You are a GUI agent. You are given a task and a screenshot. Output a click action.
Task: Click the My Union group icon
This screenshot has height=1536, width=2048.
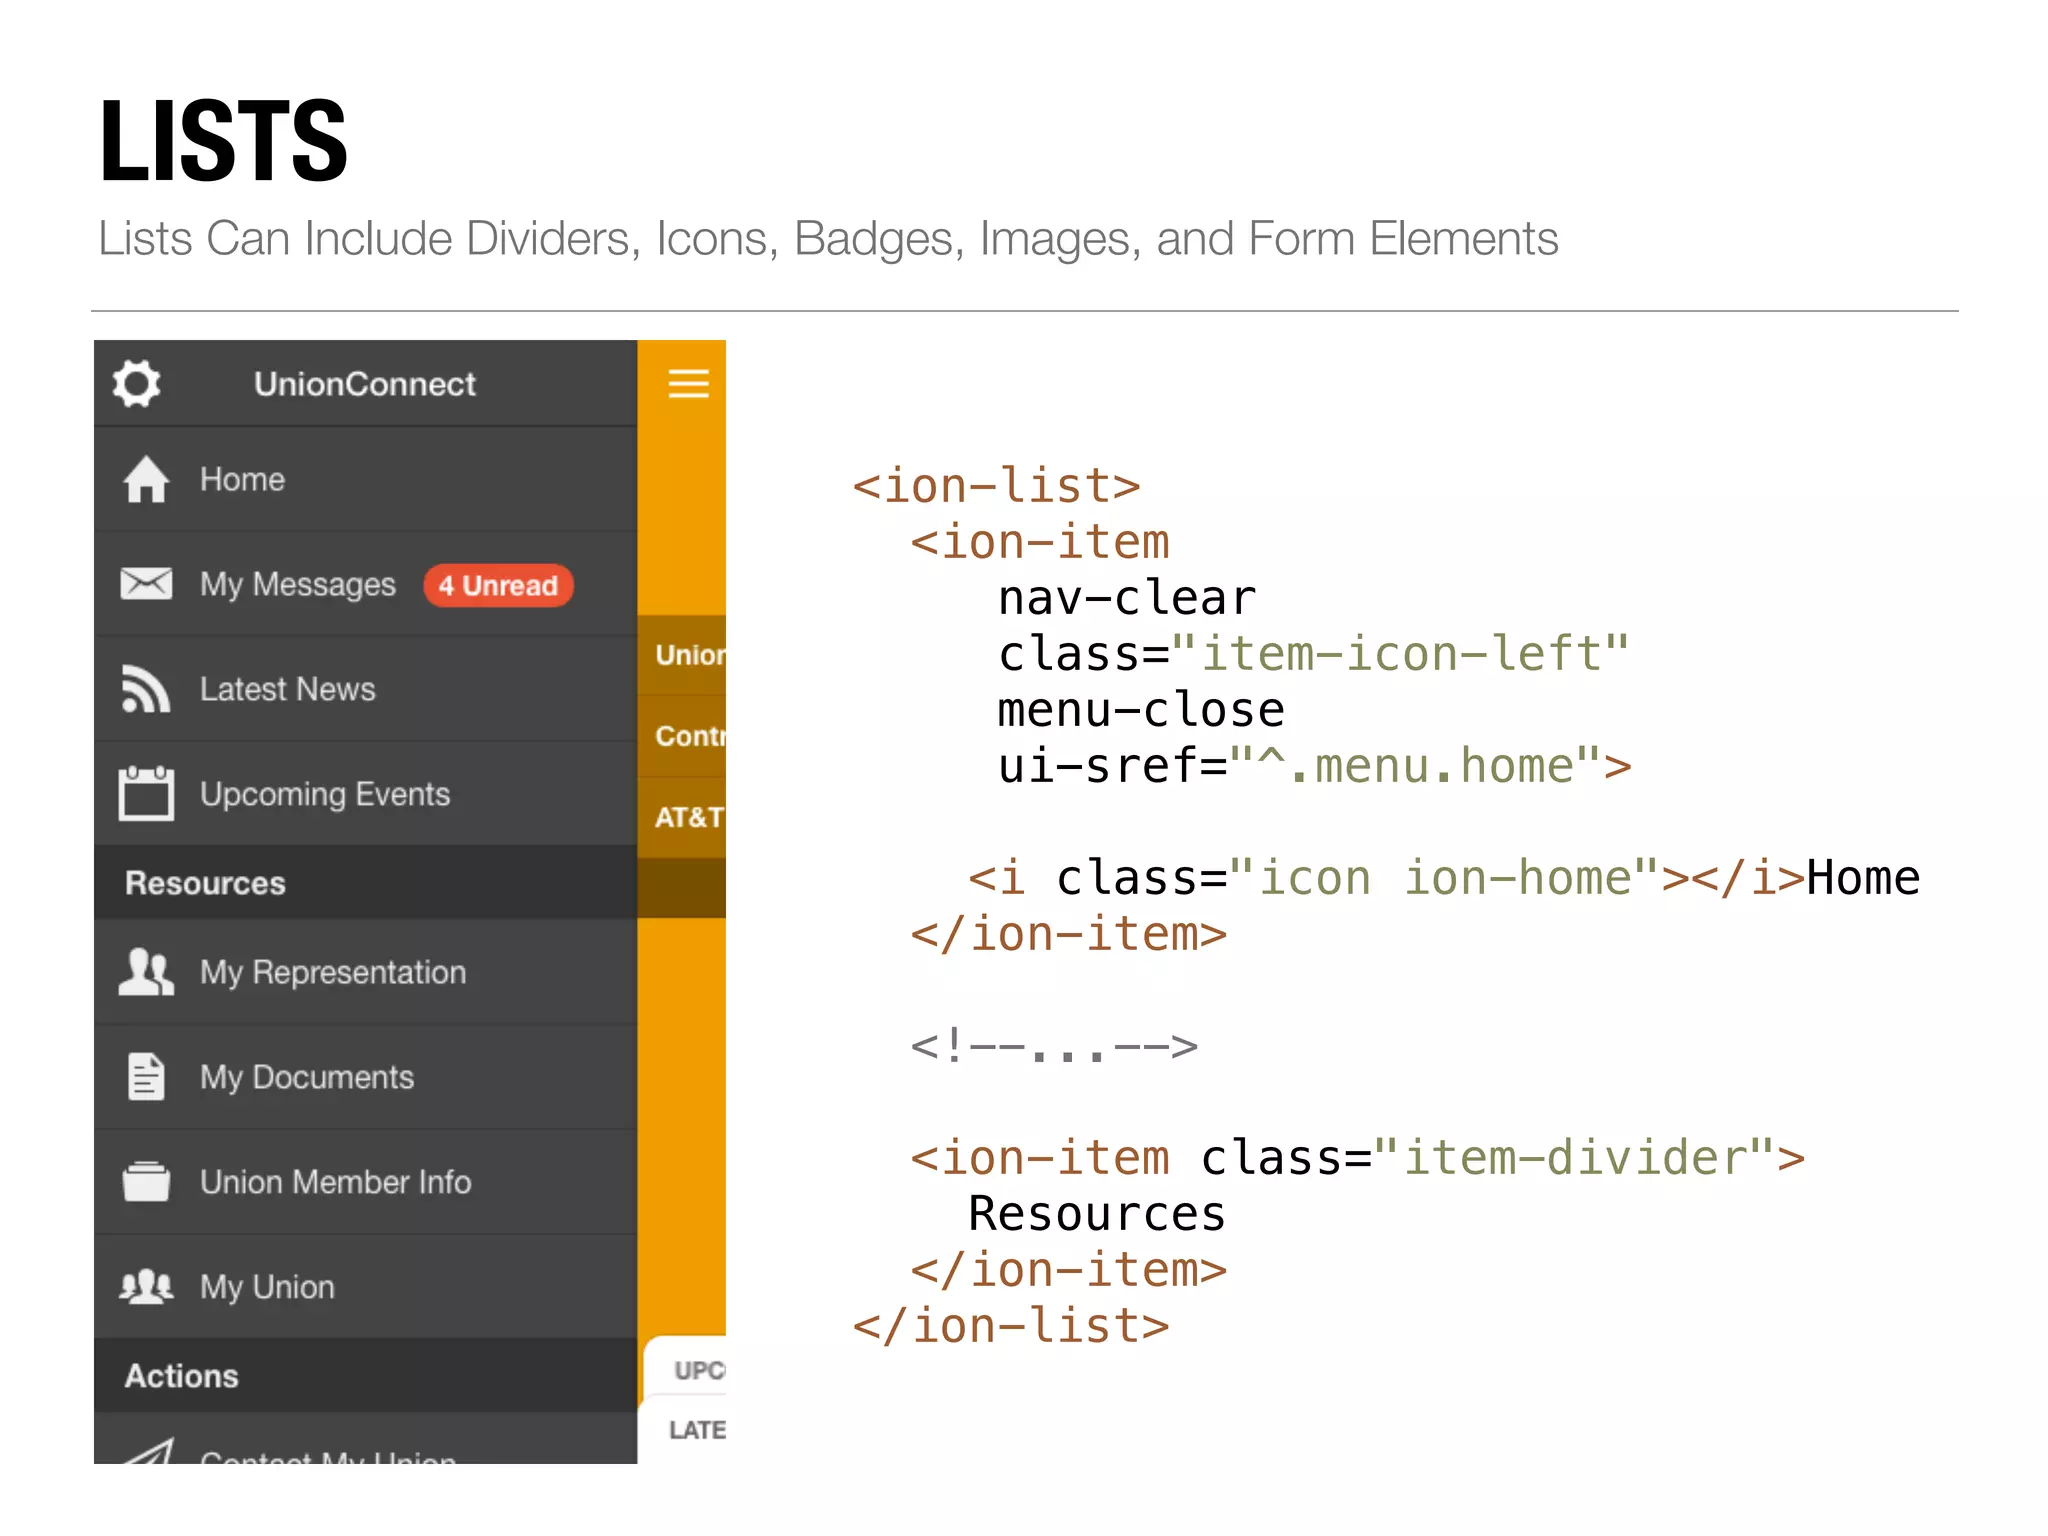tap(146, 1286)
